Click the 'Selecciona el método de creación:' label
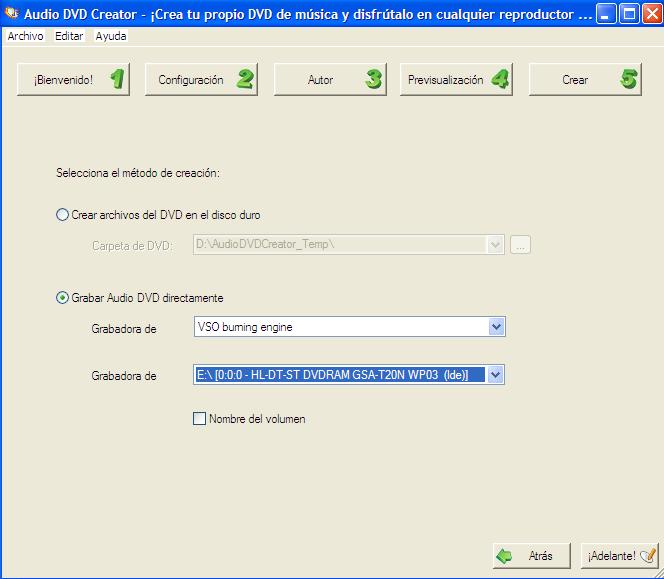 point(138,173)
